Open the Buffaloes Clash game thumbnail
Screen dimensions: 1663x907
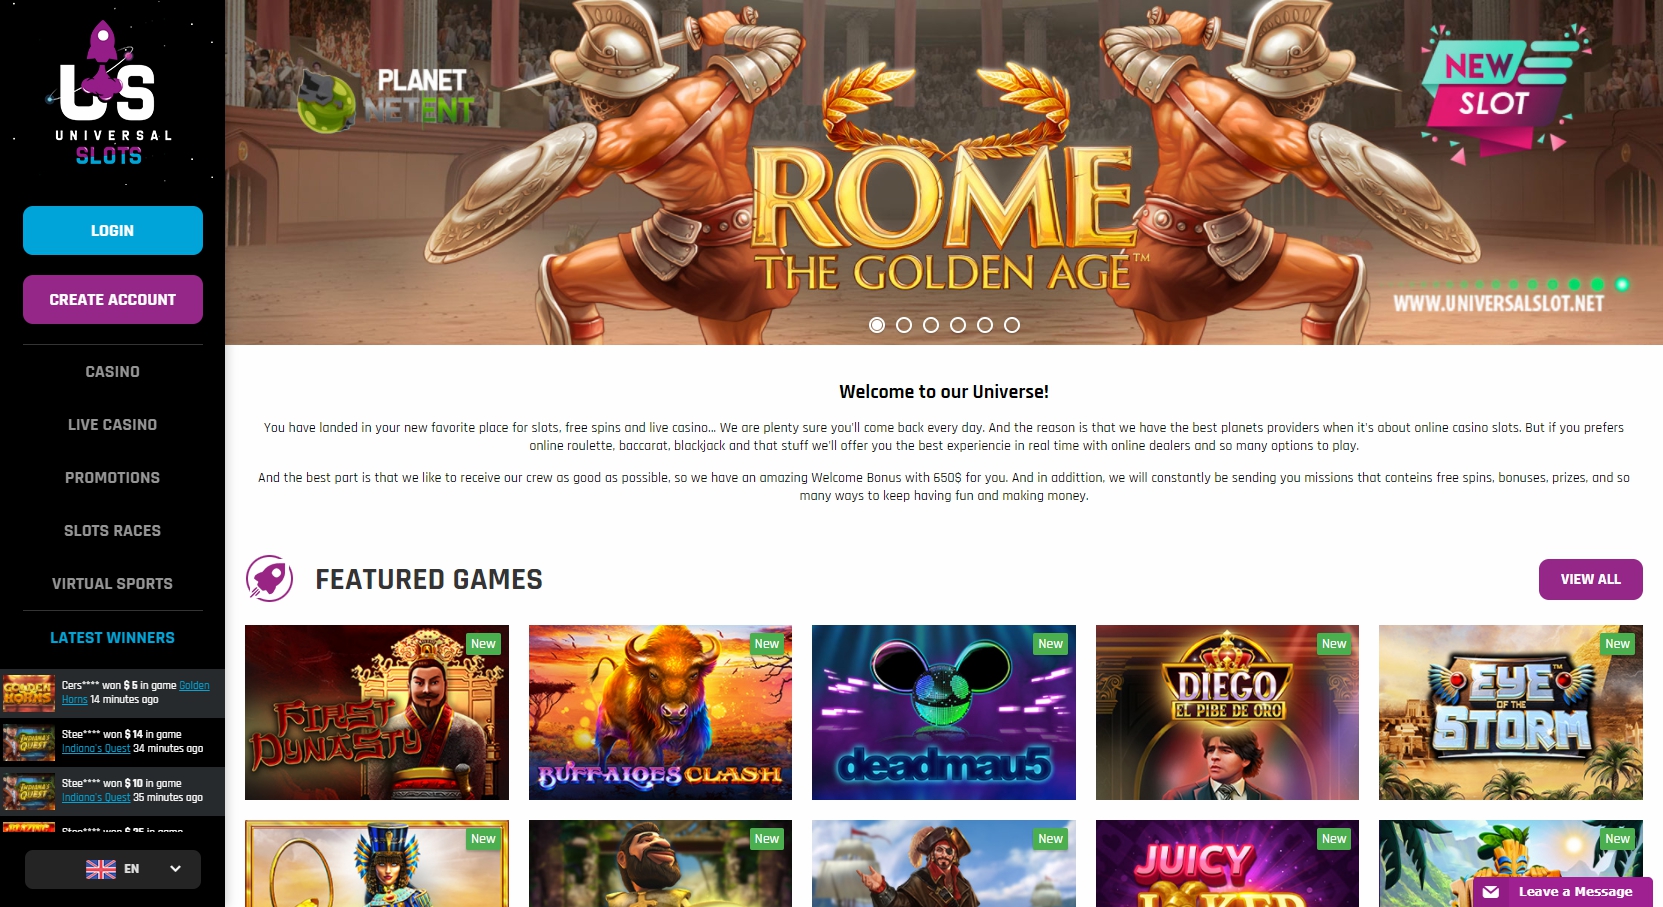click(660, 712)
